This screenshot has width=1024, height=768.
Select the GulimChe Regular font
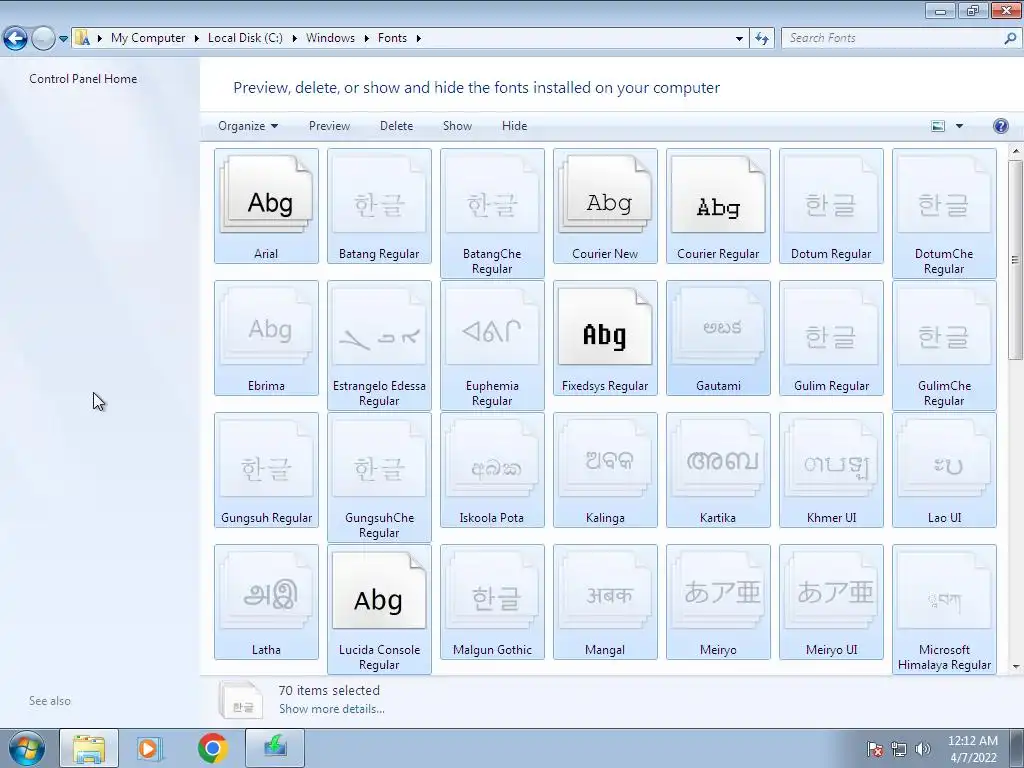click(x=944, y=345)
